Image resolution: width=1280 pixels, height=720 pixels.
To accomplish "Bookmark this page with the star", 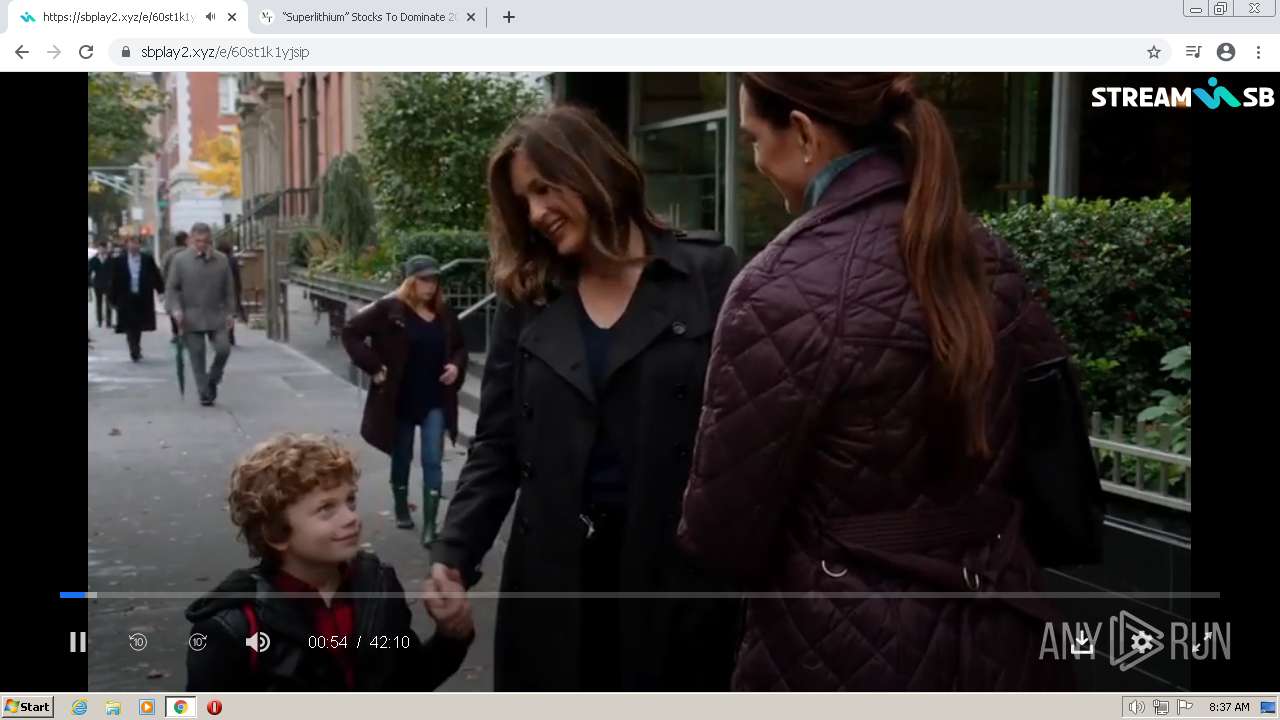I will click(1154, 52).
